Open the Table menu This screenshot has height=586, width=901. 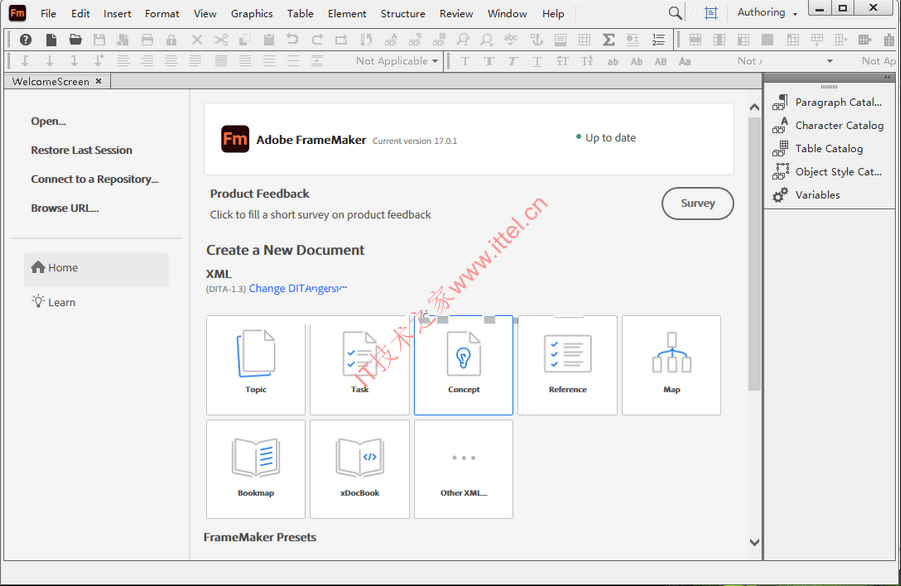300,13
